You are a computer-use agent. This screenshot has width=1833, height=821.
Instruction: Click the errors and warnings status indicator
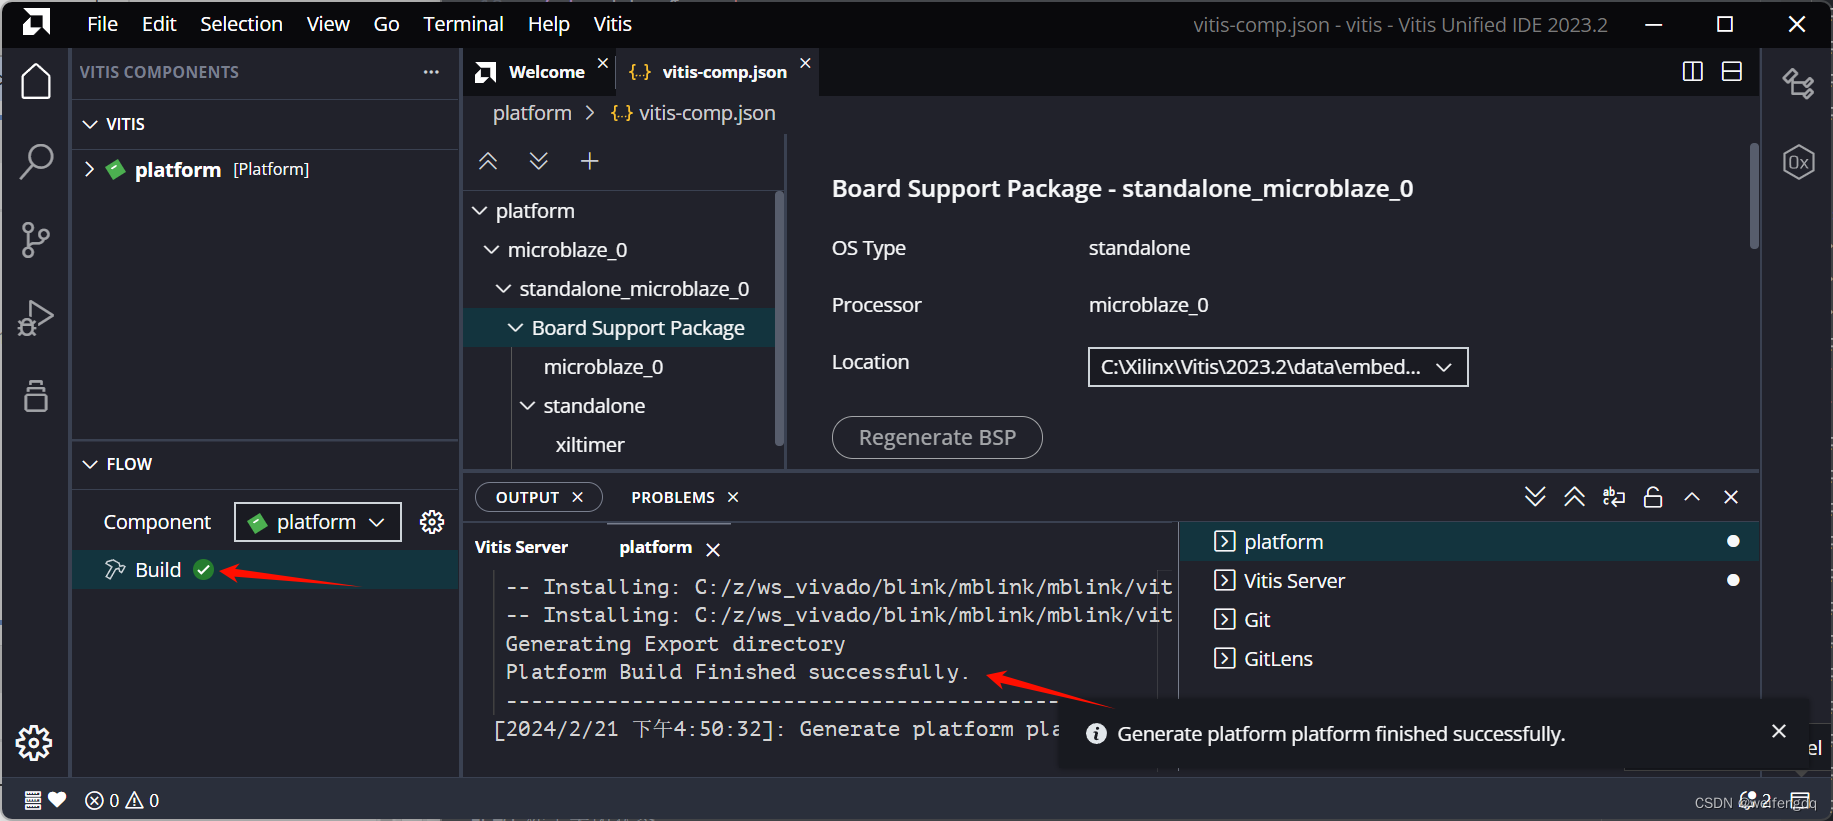point(122,800)
